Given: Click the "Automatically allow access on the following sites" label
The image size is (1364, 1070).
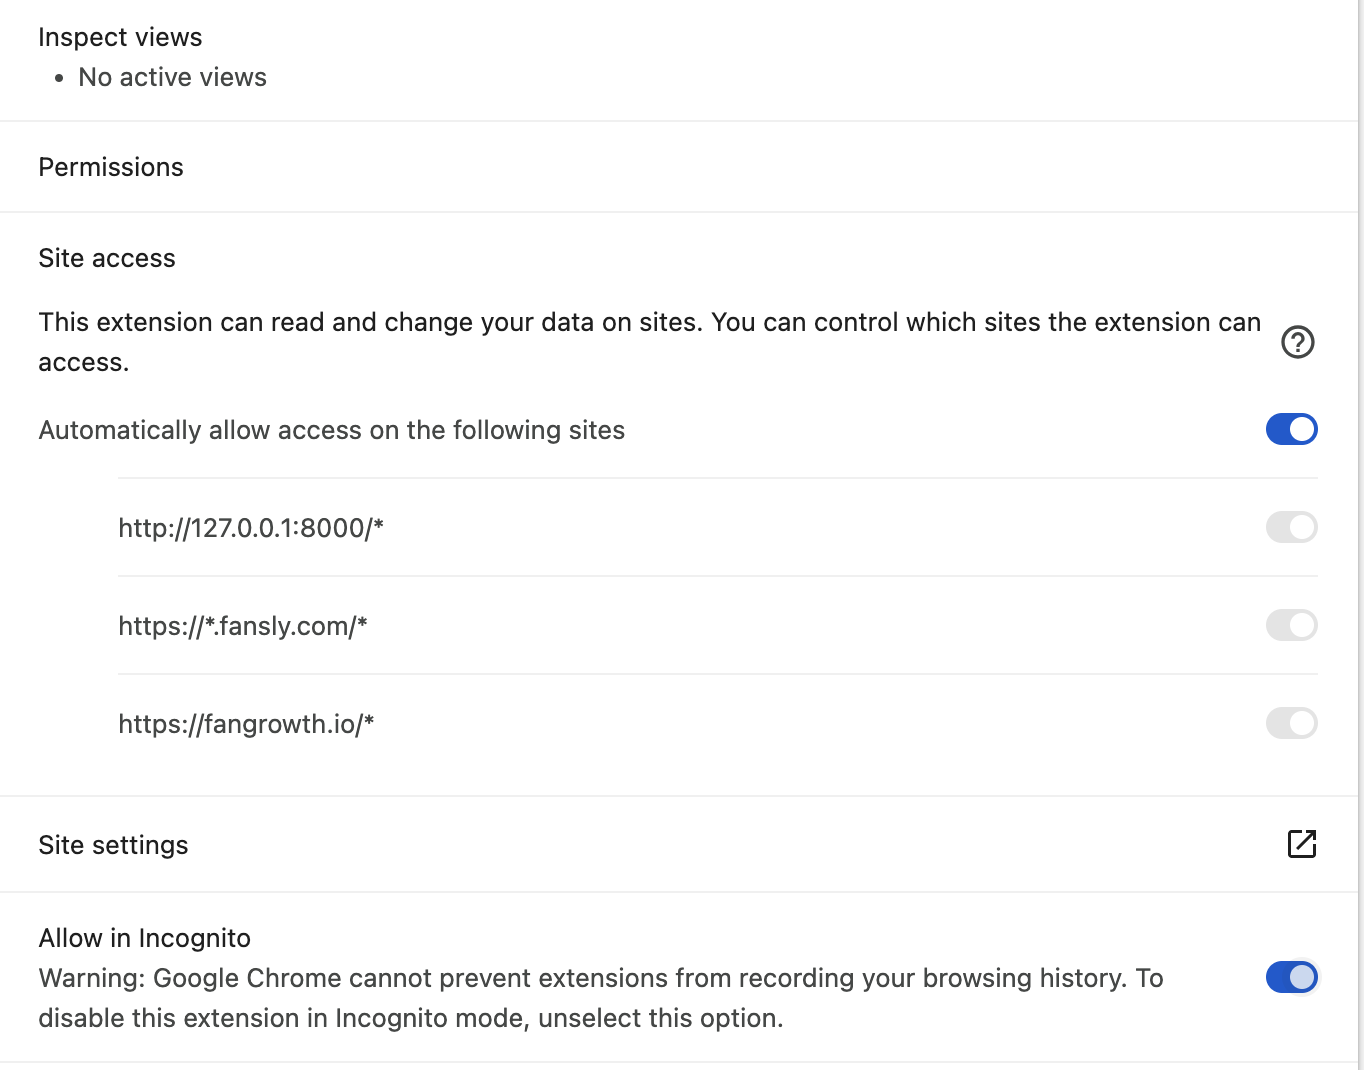Looking at the screenshot, I should [x=331, y=430].
